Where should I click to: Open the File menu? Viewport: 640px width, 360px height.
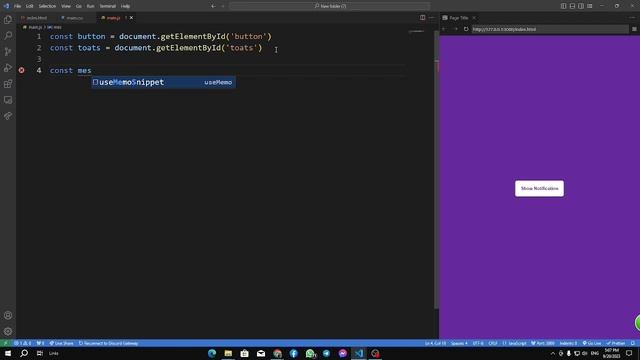(x=18, y=6)
